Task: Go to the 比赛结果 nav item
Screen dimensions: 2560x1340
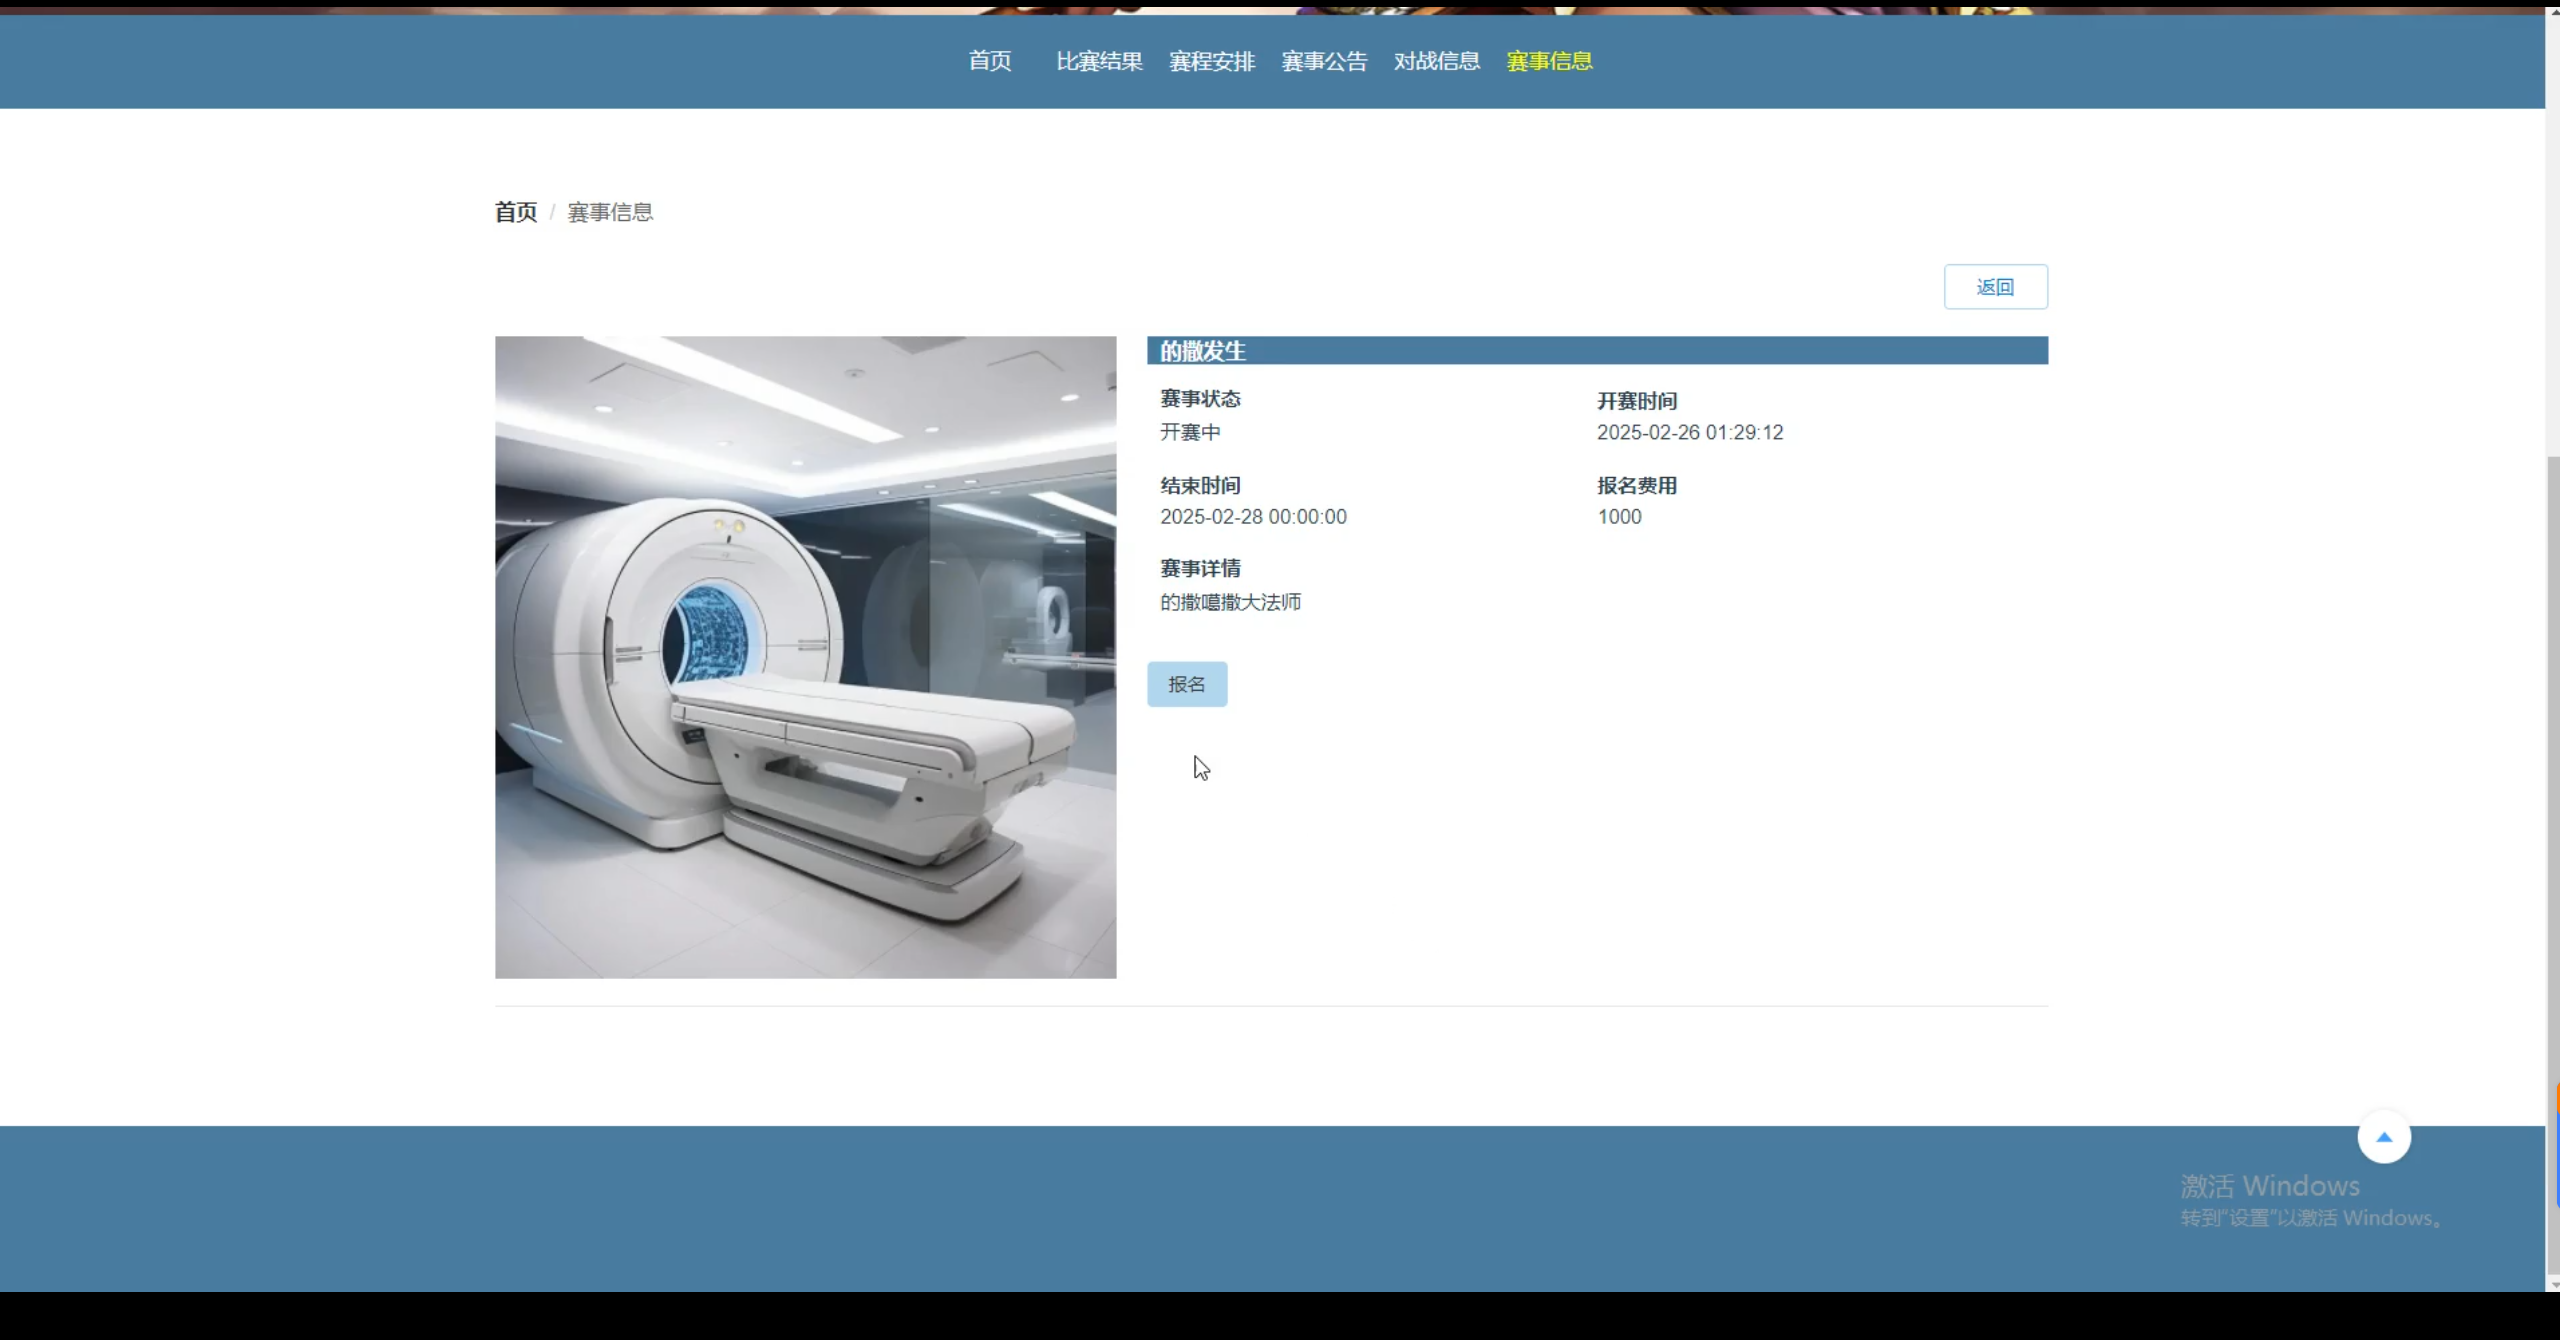Action: (1099, 61)
